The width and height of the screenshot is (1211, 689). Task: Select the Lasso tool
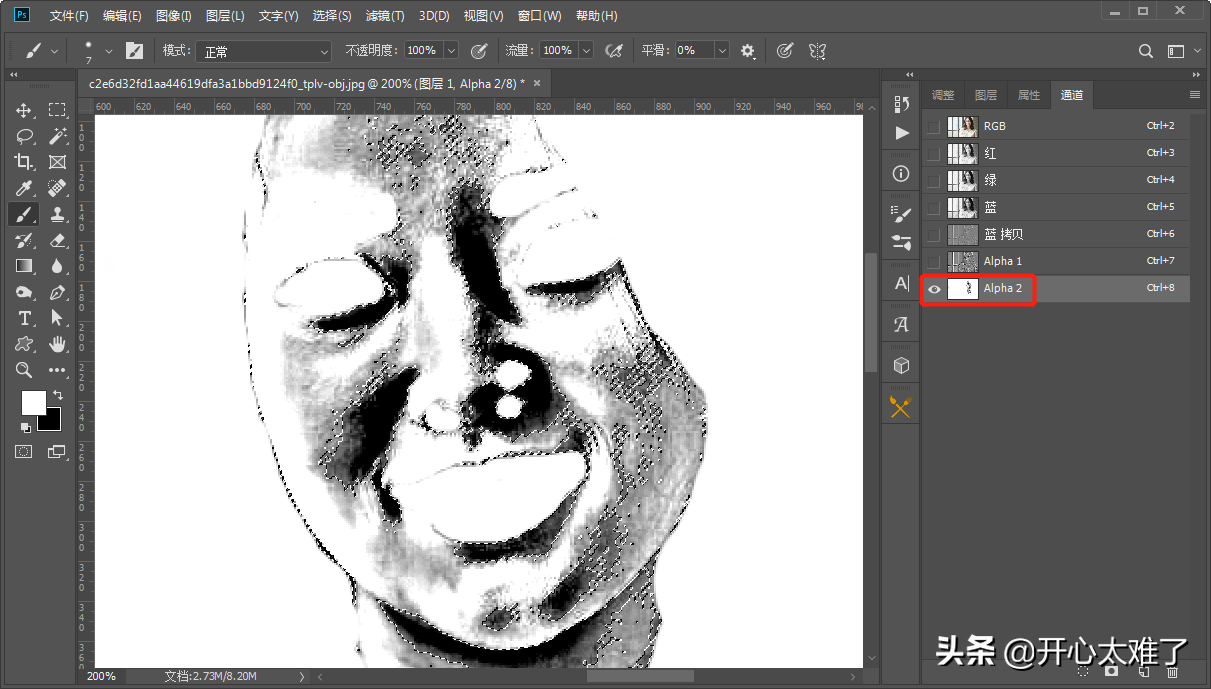pos(24,136)
